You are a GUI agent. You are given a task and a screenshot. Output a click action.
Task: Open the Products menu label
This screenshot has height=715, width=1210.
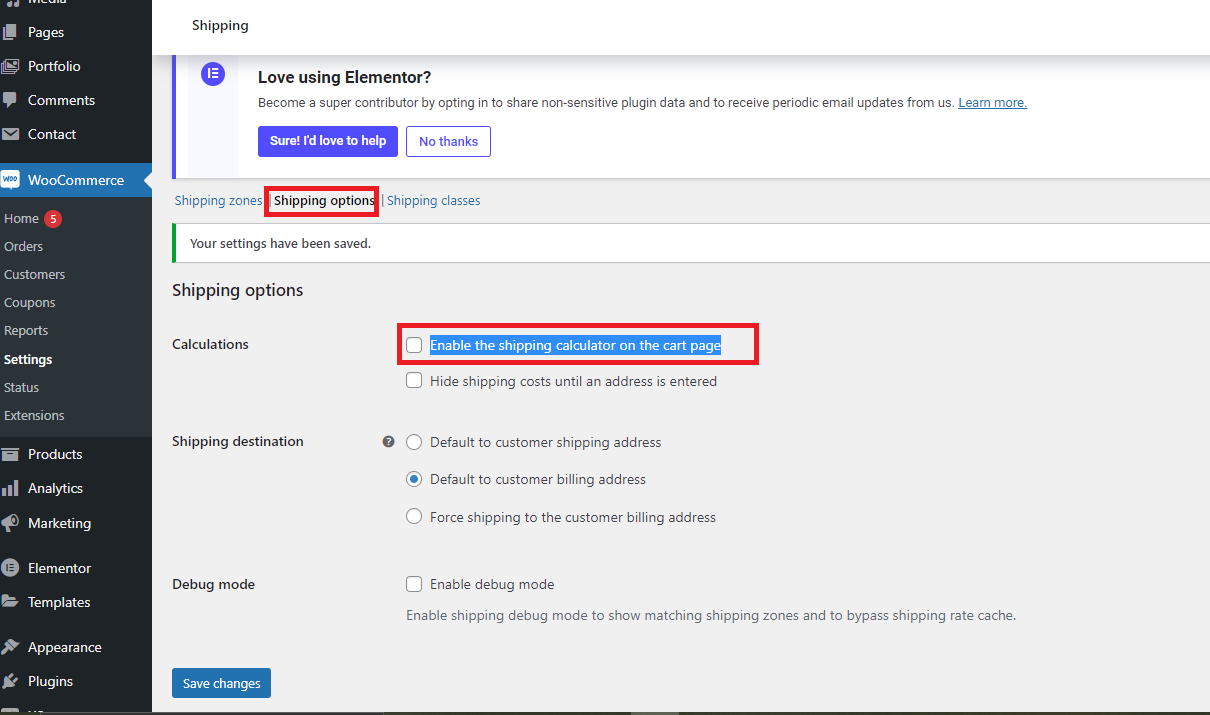click(55, 454)
